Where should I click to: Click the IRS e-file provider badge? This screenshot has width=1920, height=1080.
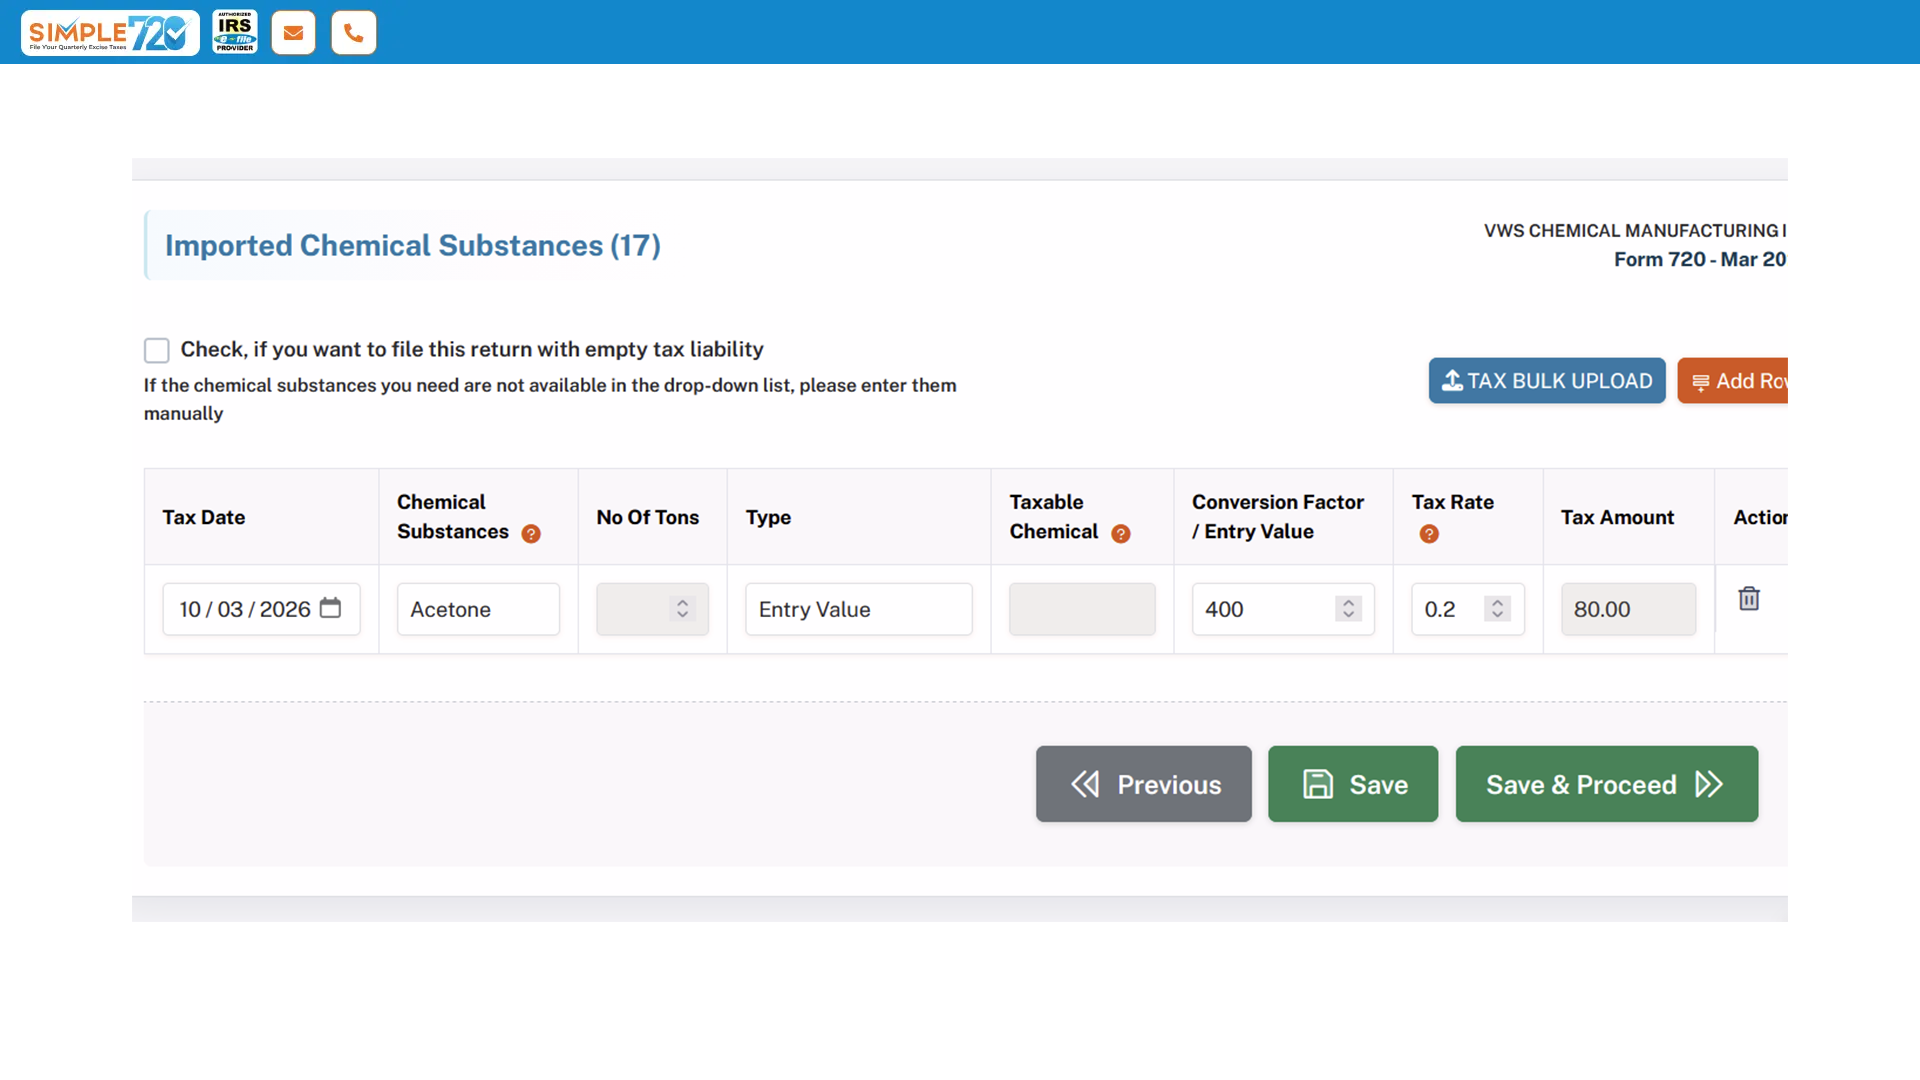tap(235, 32)
